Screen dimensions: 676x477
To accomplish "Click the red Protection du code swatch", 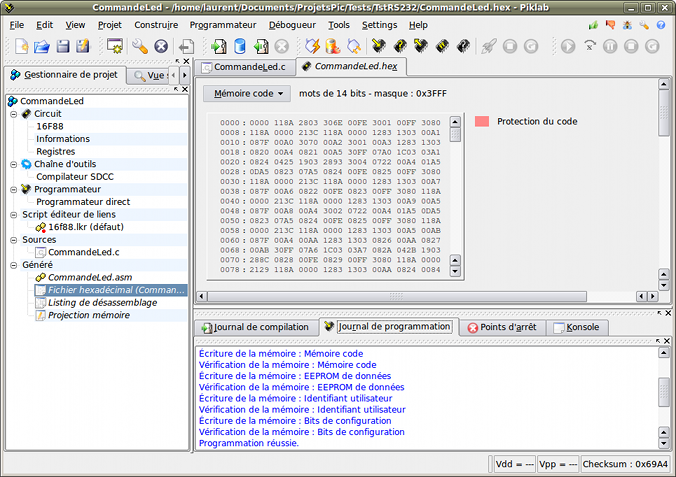I will 482,121.
